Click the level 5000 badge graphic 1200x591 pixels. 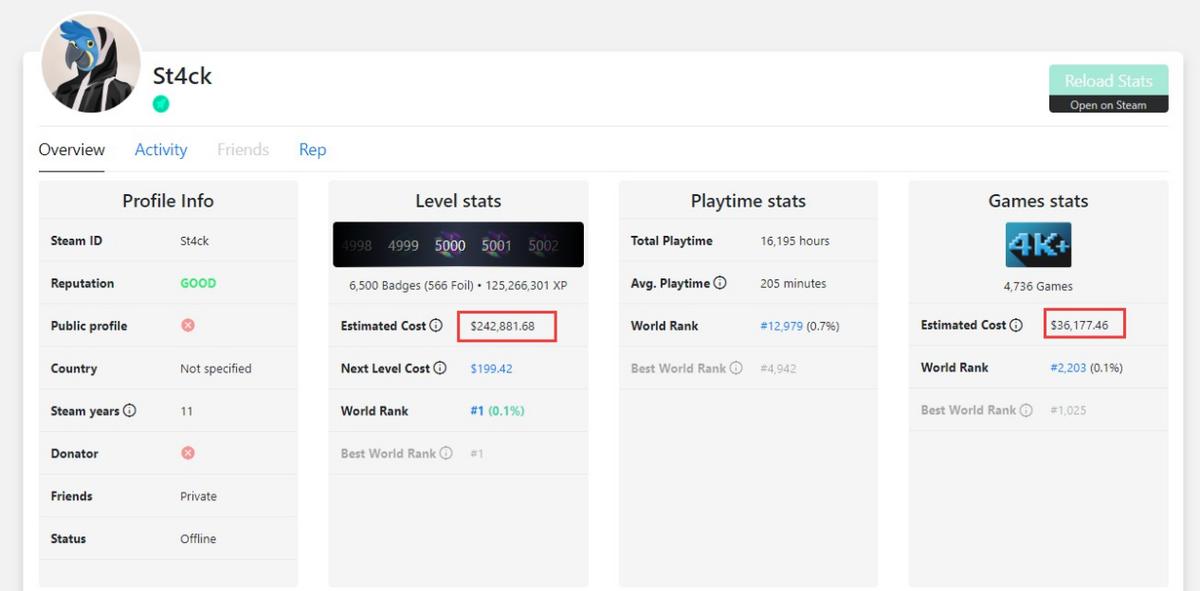(449, 244)
